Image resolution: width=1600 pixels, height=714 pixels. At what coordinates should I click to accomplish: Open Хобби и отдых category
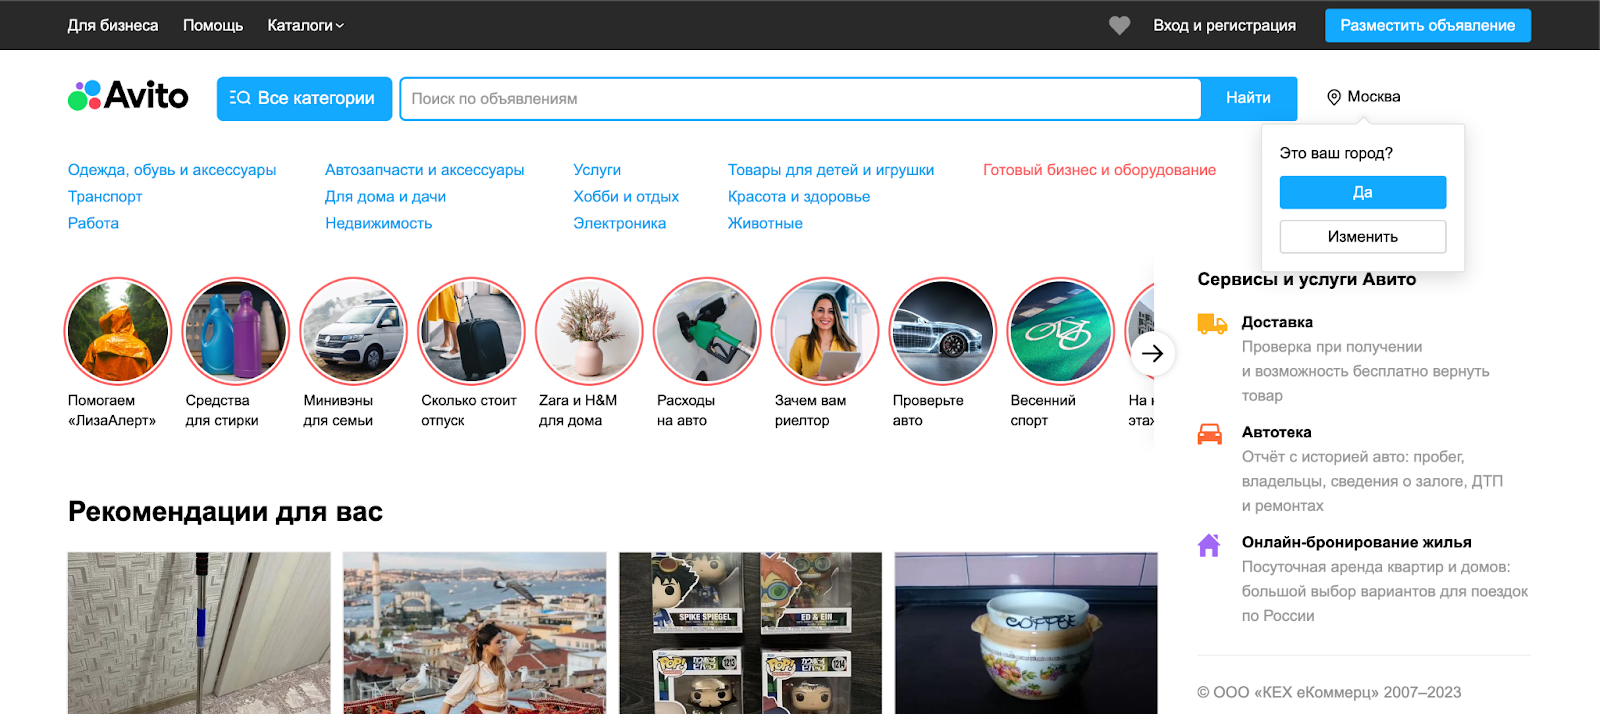pyautogui.click(x=626, y=197)
